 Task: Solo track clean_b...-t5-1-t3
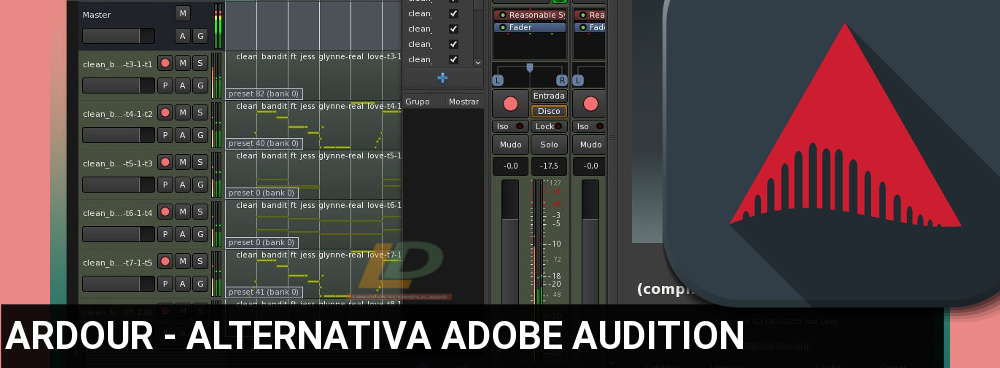(x=200, y=162)
